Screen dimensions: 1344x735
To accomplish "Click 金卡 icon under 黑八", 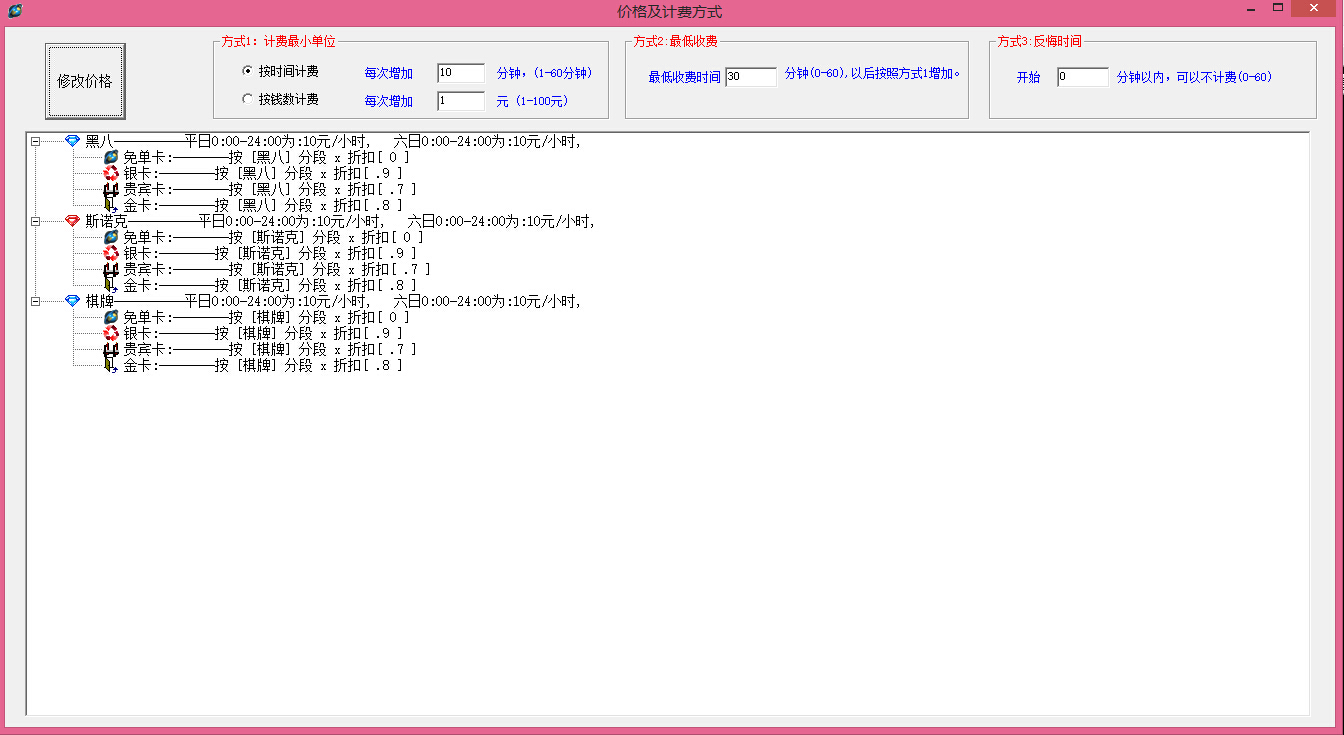I will (x=111, y=205).
